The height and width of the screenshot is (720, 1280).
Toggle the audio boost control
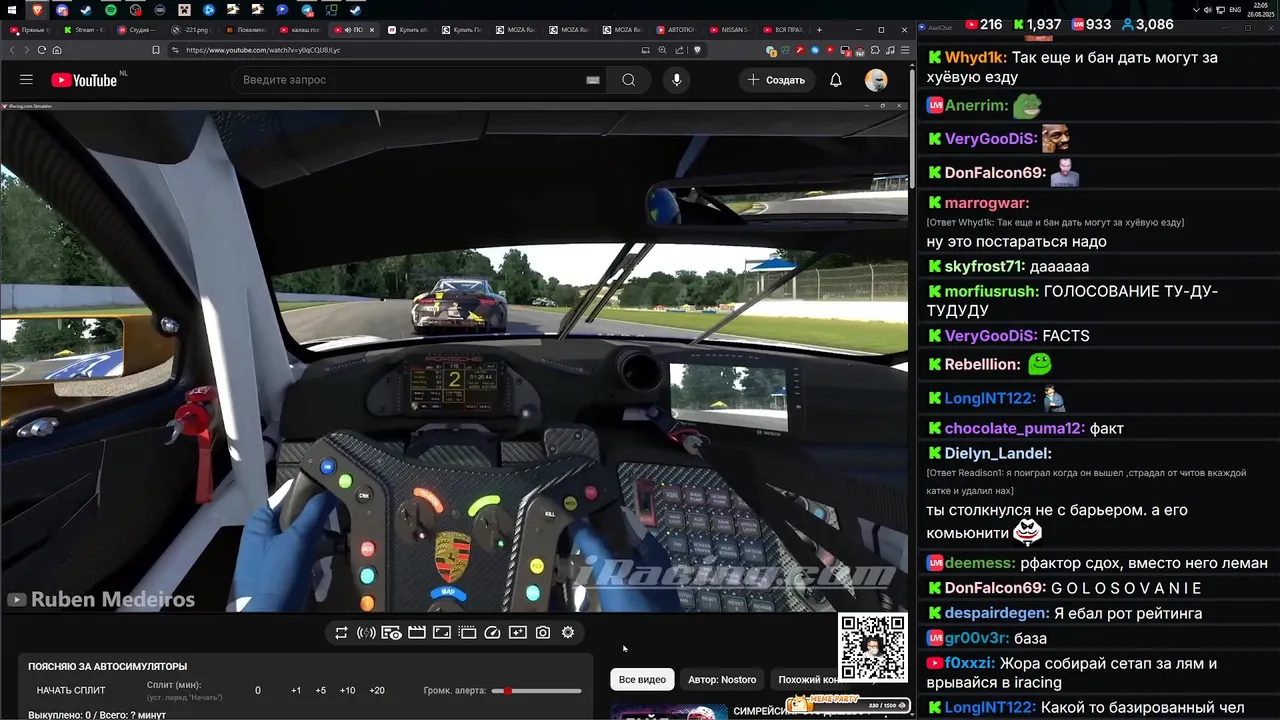click(366, 633)
